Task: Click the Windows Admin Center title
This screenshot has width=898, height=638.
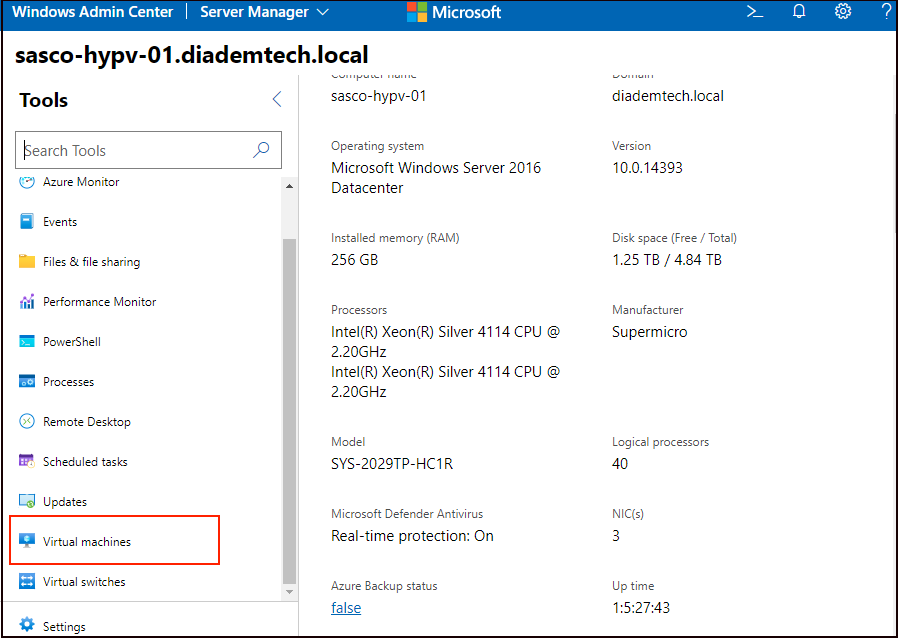Action: (93, 12)
